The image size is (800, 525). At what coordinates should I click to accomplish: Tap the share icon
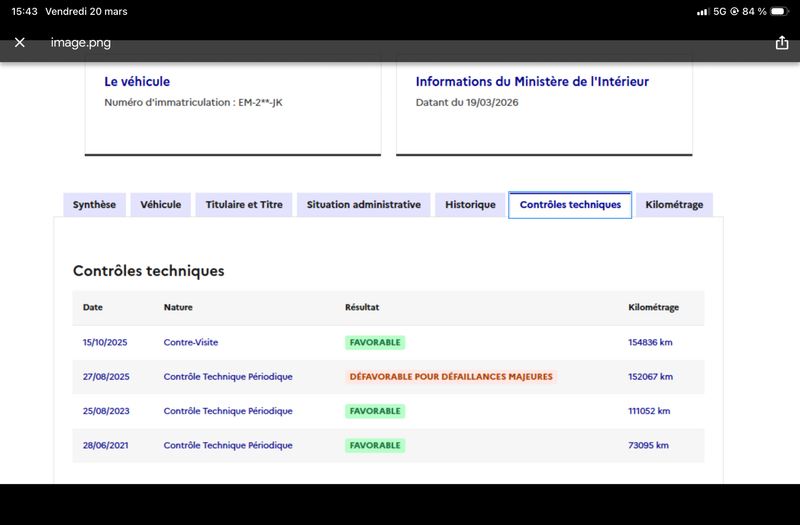click(x=782, y=42)
